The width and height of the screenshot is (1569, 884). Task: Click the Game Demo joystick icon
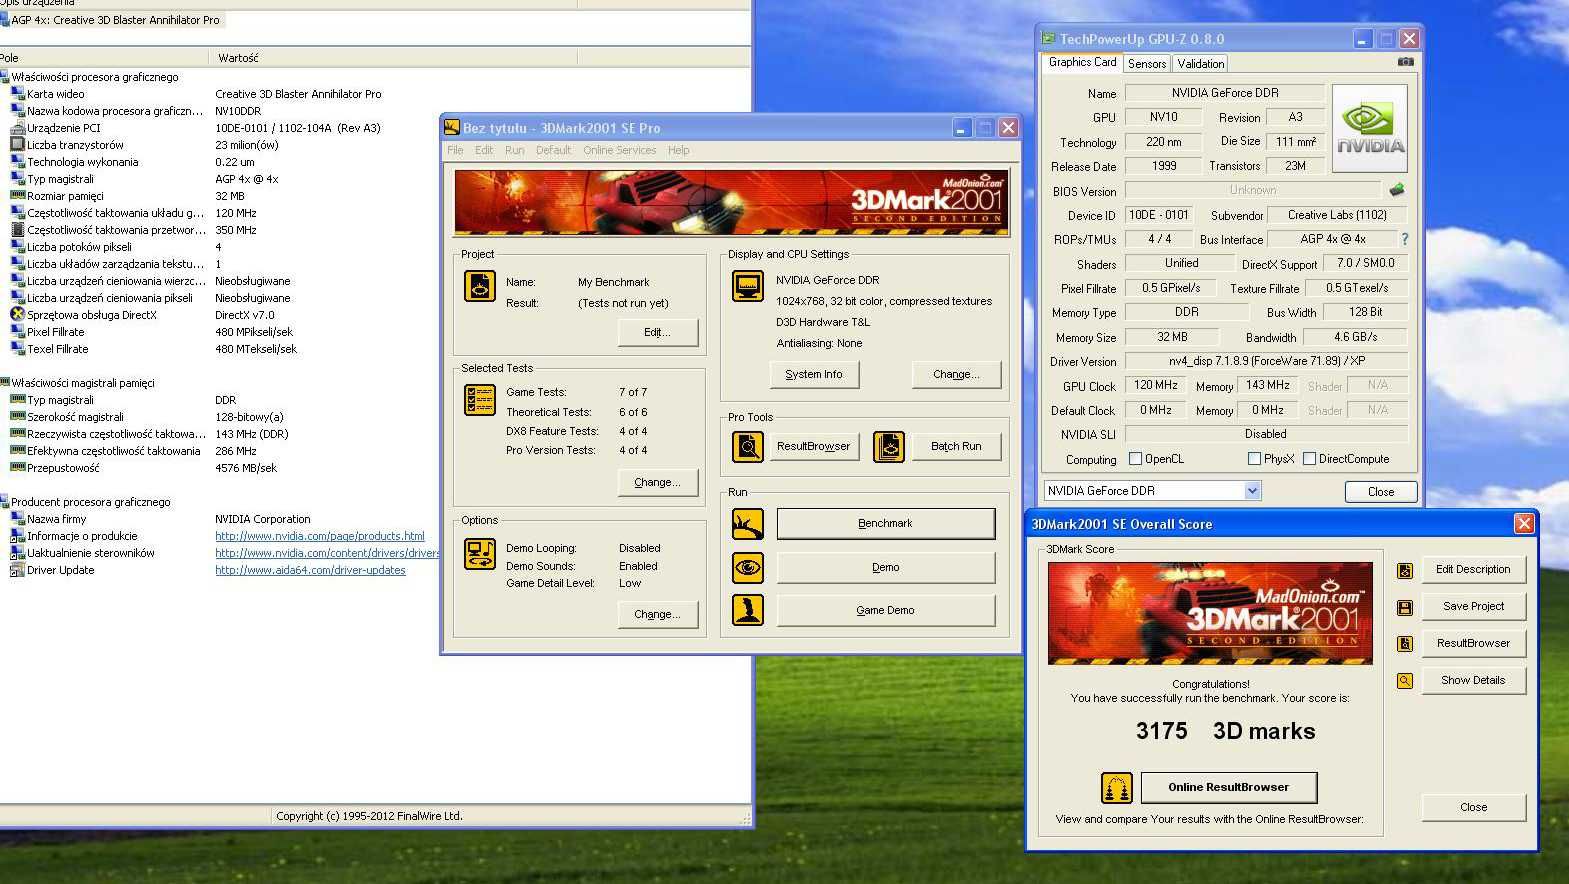pyautogui.click(x=747, y=609)
